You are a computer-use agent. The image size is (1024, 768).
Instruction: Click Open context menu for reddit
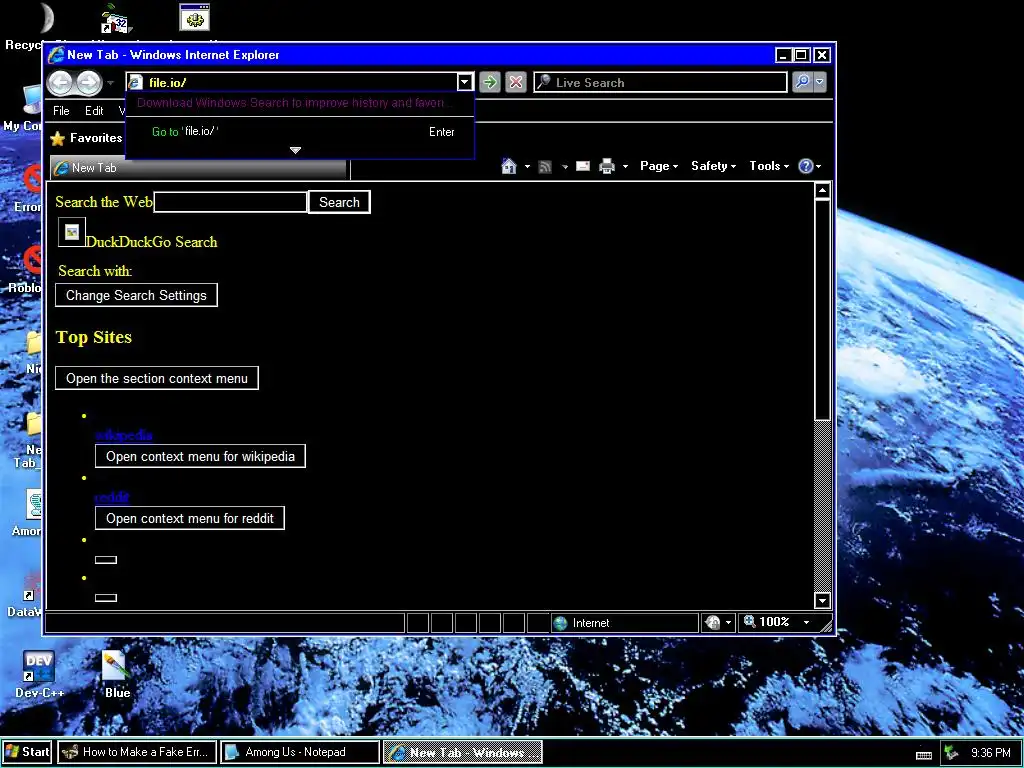click(x=189, y=518)
